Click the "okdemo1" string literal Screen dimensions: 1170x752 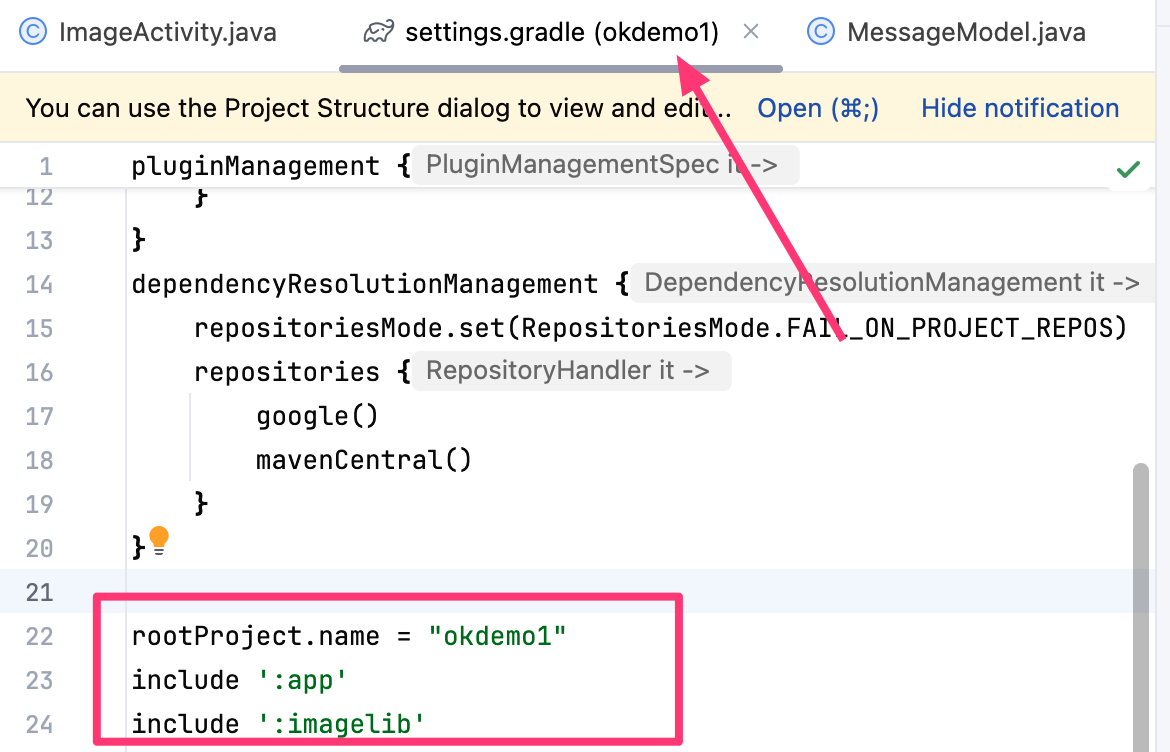pyautogui.click(x=497, y=636)
